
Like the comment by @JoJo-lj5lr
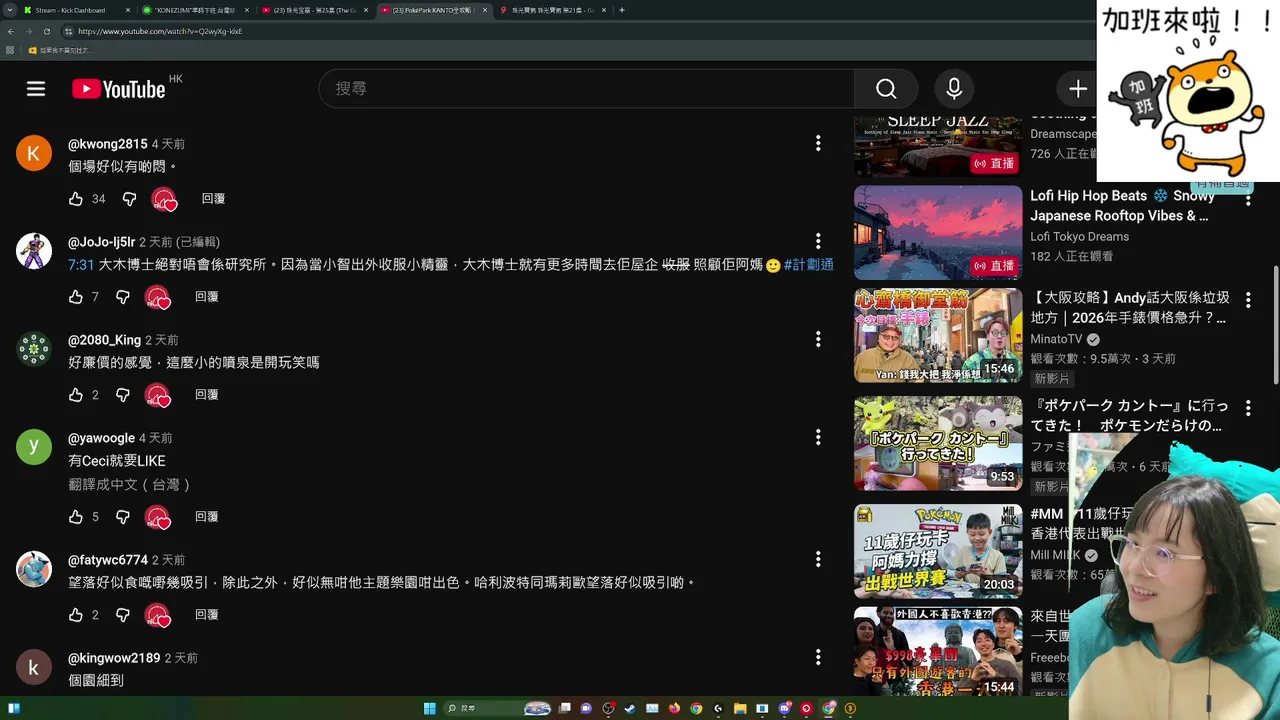[76, 297]
